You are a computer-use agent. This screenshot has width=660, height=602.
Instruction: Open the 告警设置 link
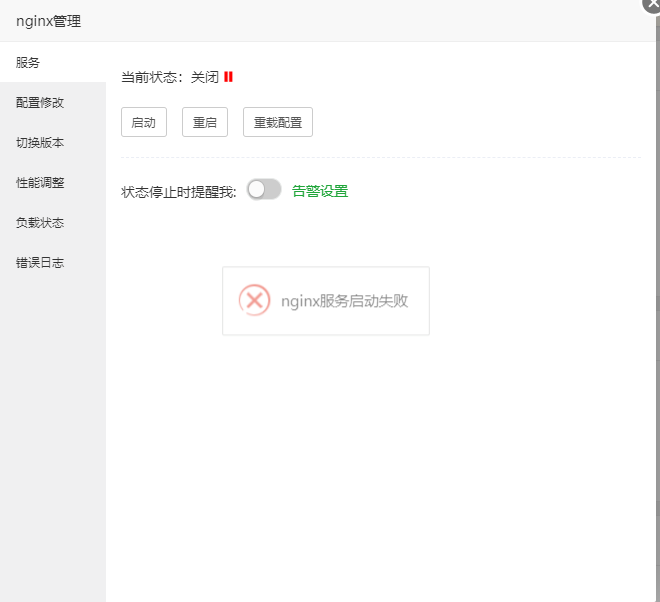[x=320, y=191]
